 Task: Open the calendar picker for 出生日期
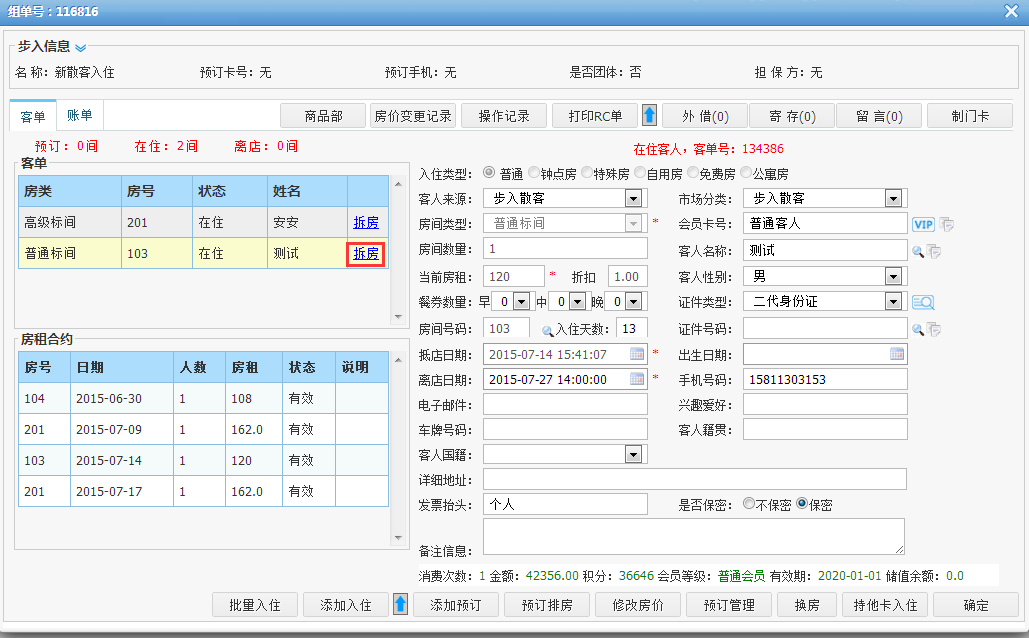897,354
